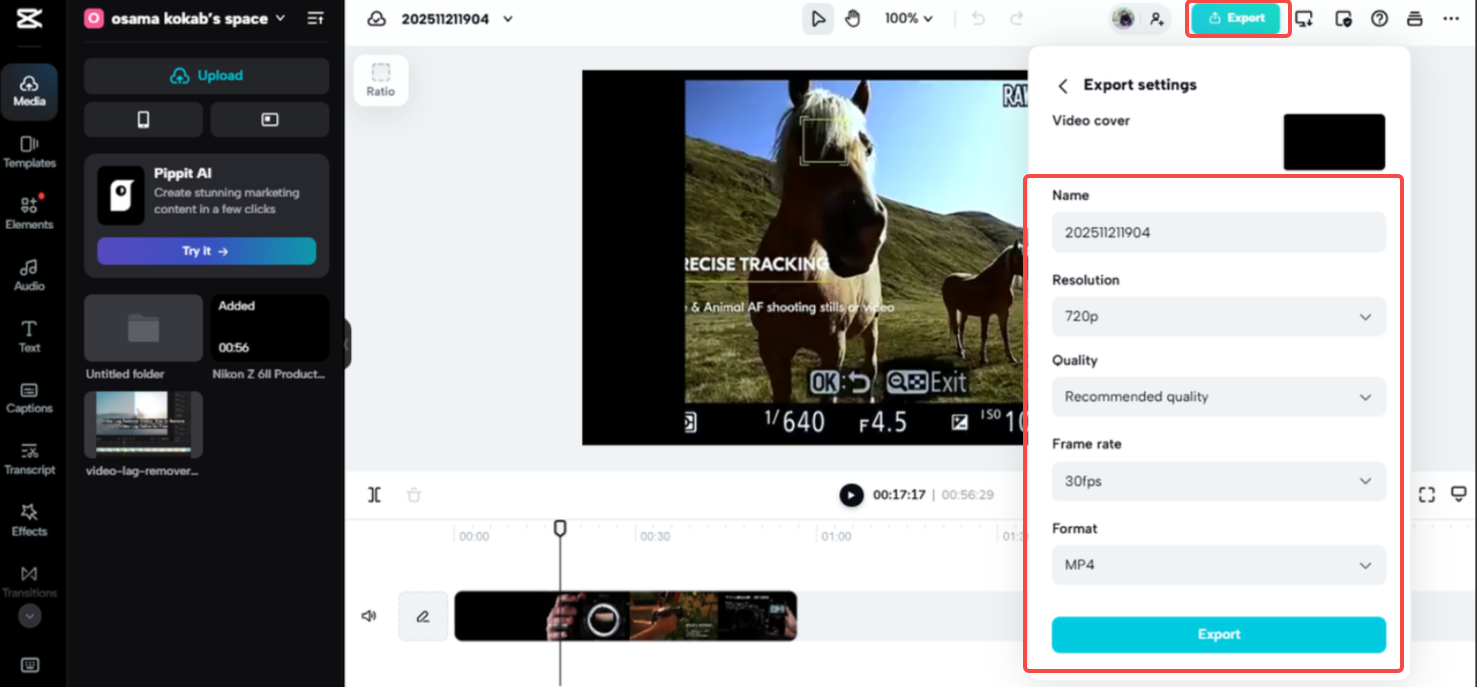This screenshot has width=1477, height=687.
Task: Click the undo icon
Action: [977, 17]
